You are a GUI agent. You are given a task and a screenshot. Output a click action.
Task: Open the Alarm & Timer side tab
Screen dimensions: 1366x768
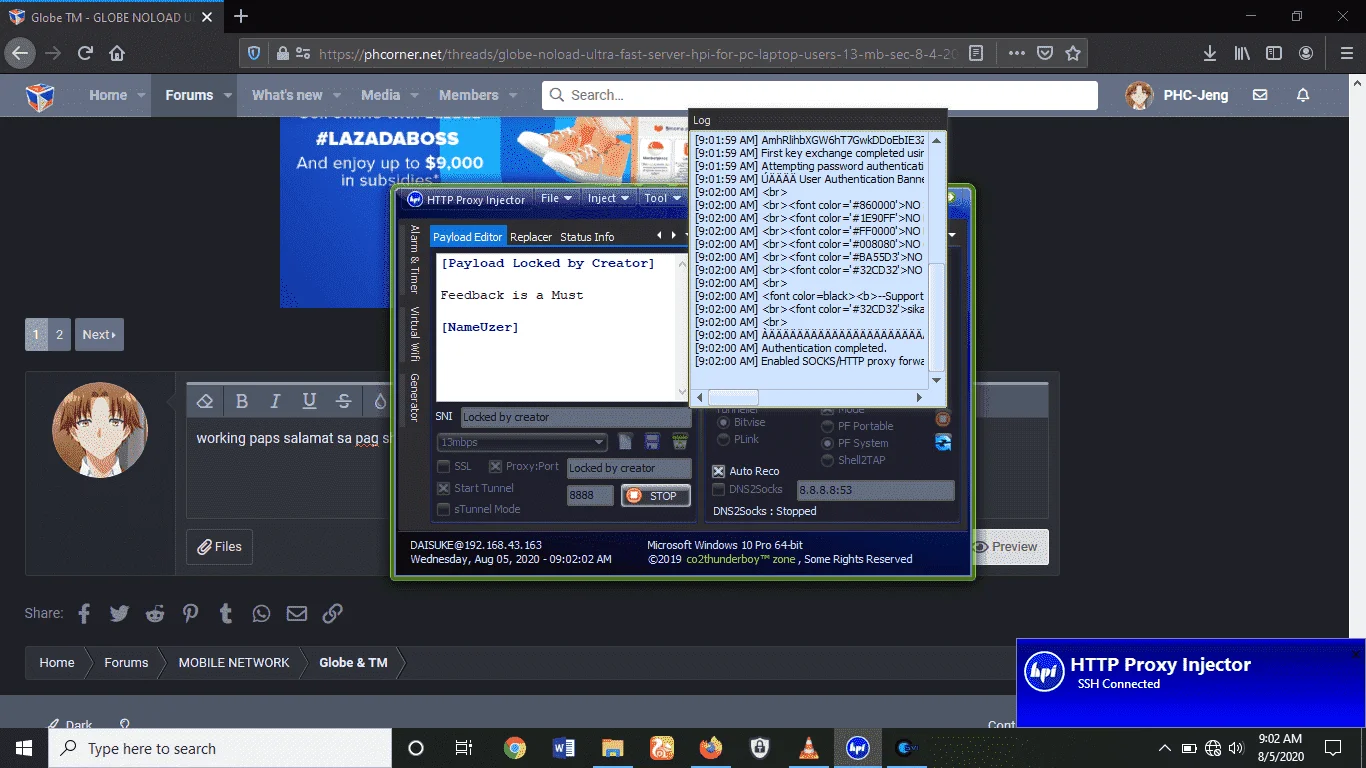(x=414, y=258)
